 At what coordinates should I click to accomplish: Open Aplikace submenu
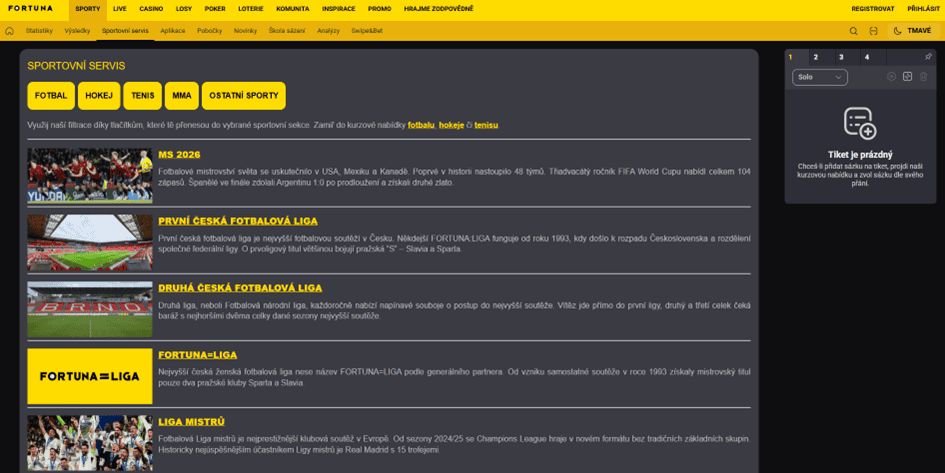tap(173, 31)
